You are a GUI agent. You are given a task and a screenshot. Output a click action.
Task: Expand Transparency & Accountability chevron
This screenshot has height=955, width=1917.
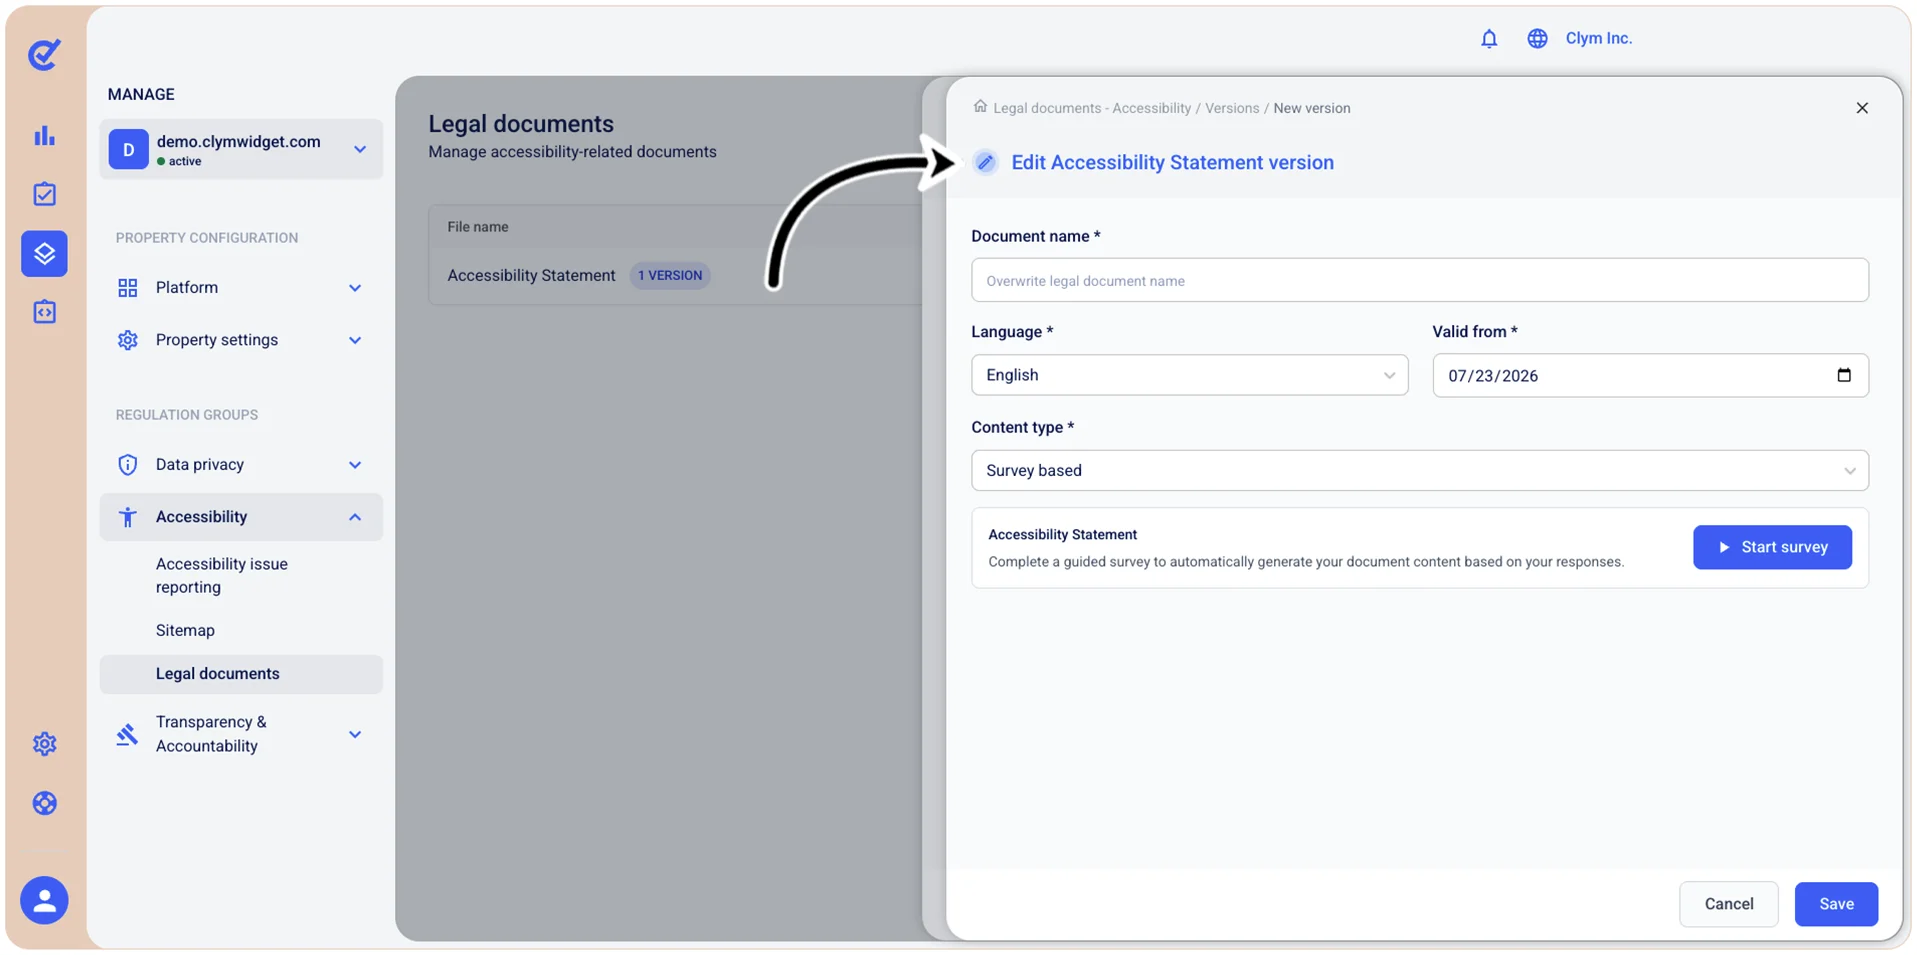point(355,734)
